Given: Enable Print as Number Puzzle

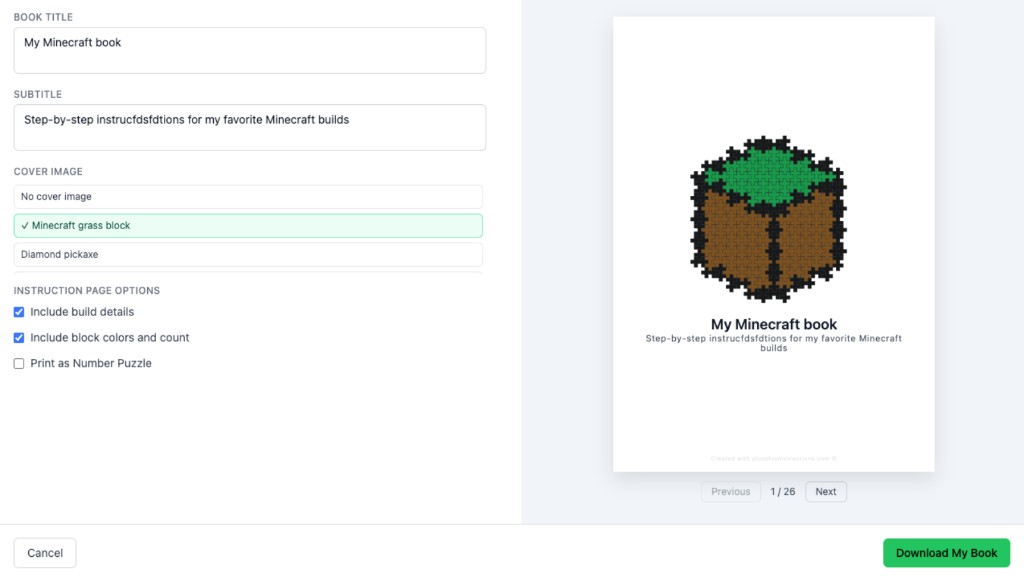Looking at the screenshot, I should point(19,363).
